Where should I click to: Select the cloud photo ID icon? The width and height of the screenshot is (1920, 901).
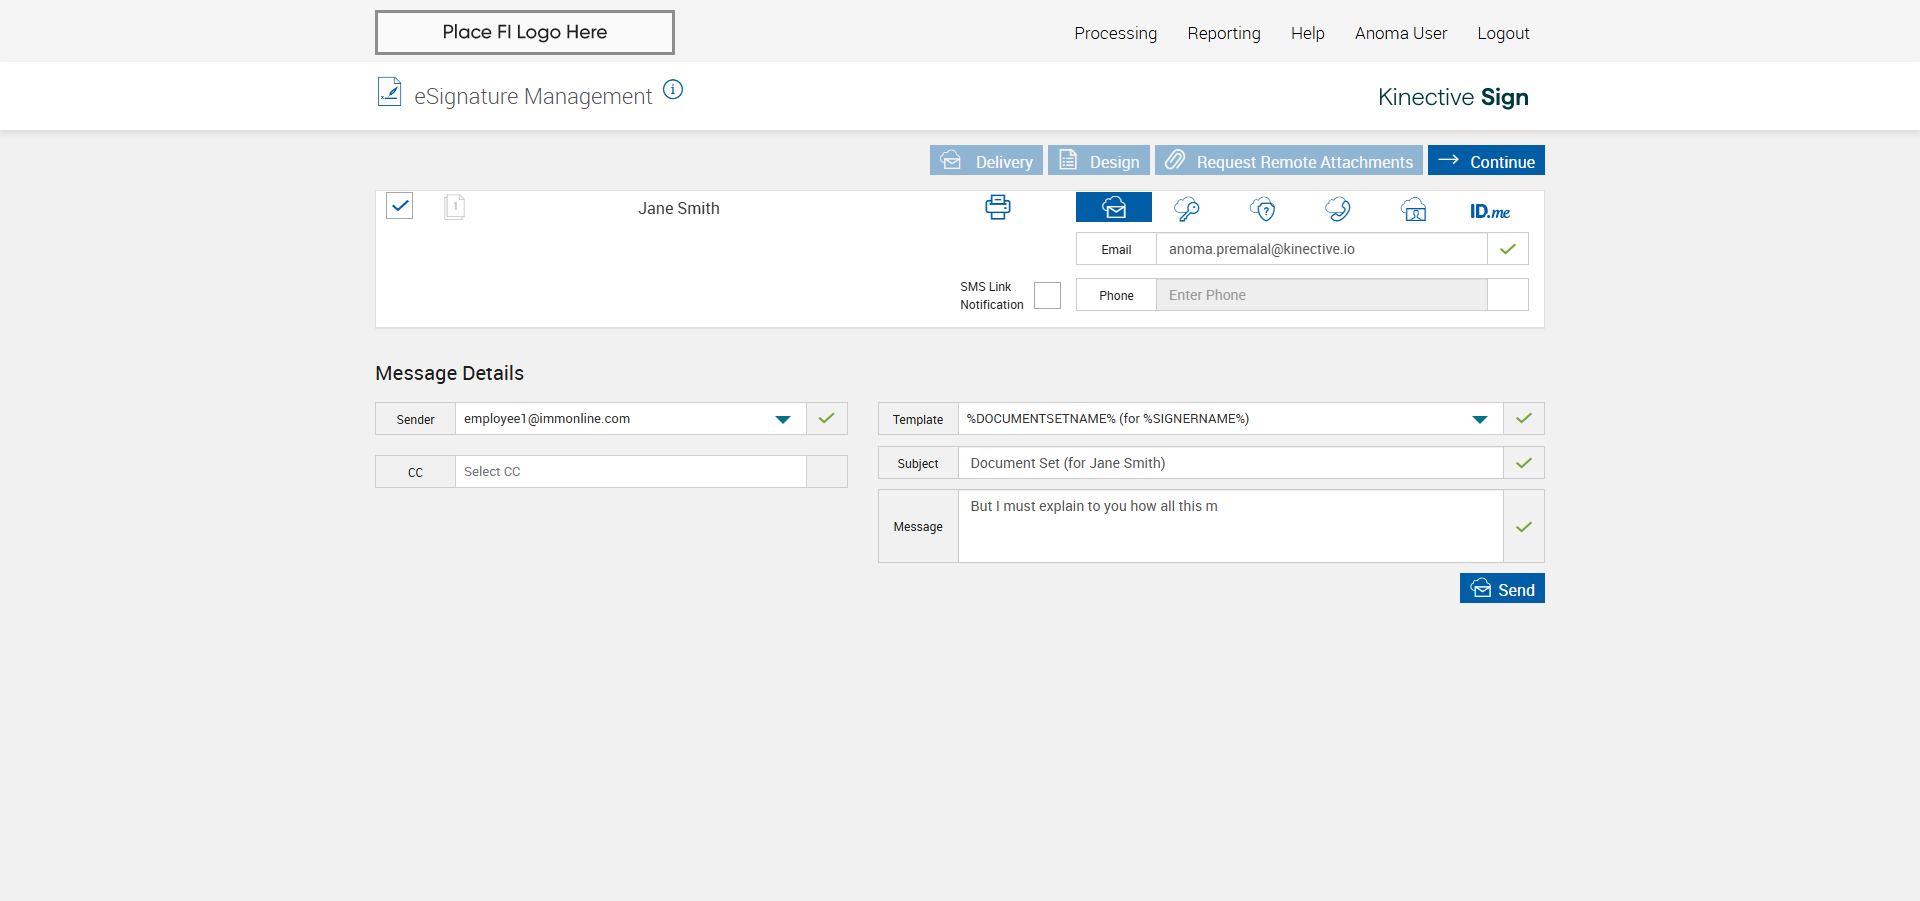1413,210
